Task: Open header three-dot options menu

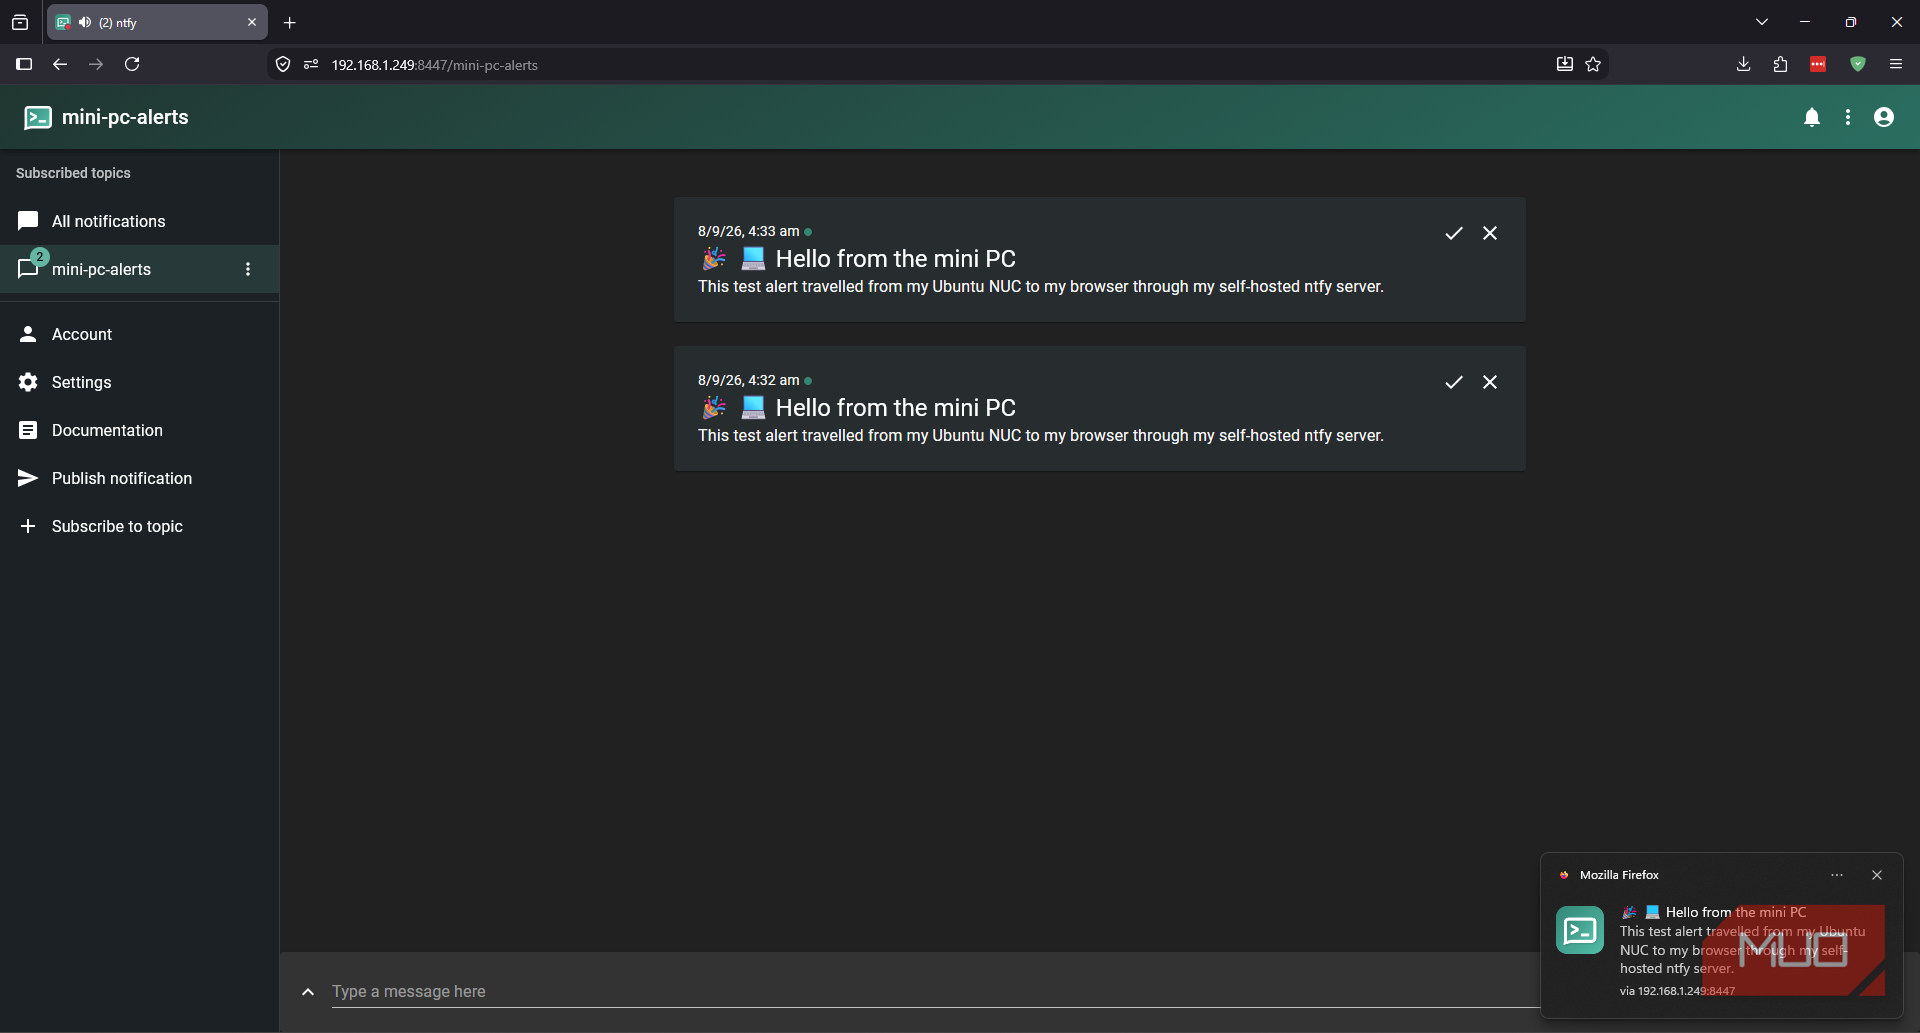Action: pos(1848,118)
